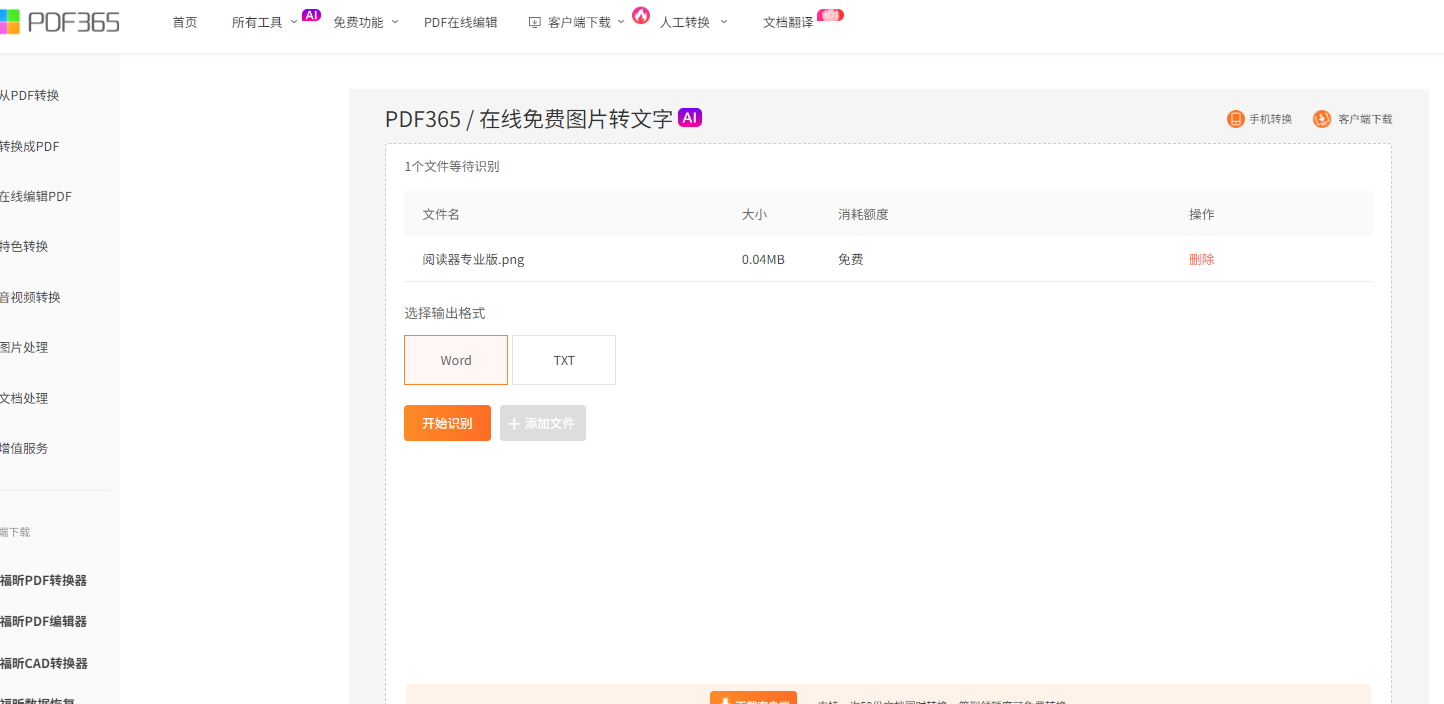Click the phone icon for 手机转换
1444x704 pixels.
(x=1235, y=119)
